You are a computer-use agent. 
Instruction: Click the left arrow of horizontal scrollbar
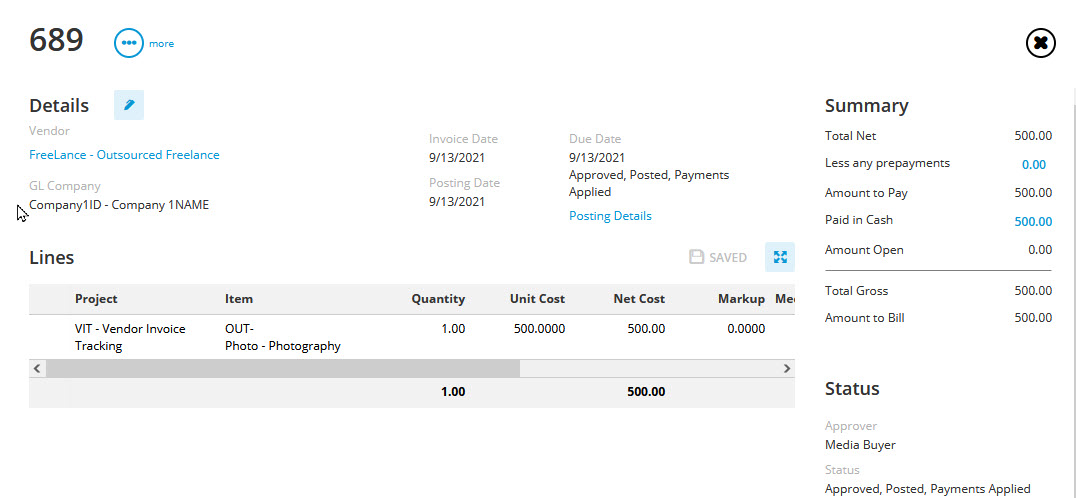point(38,368)
